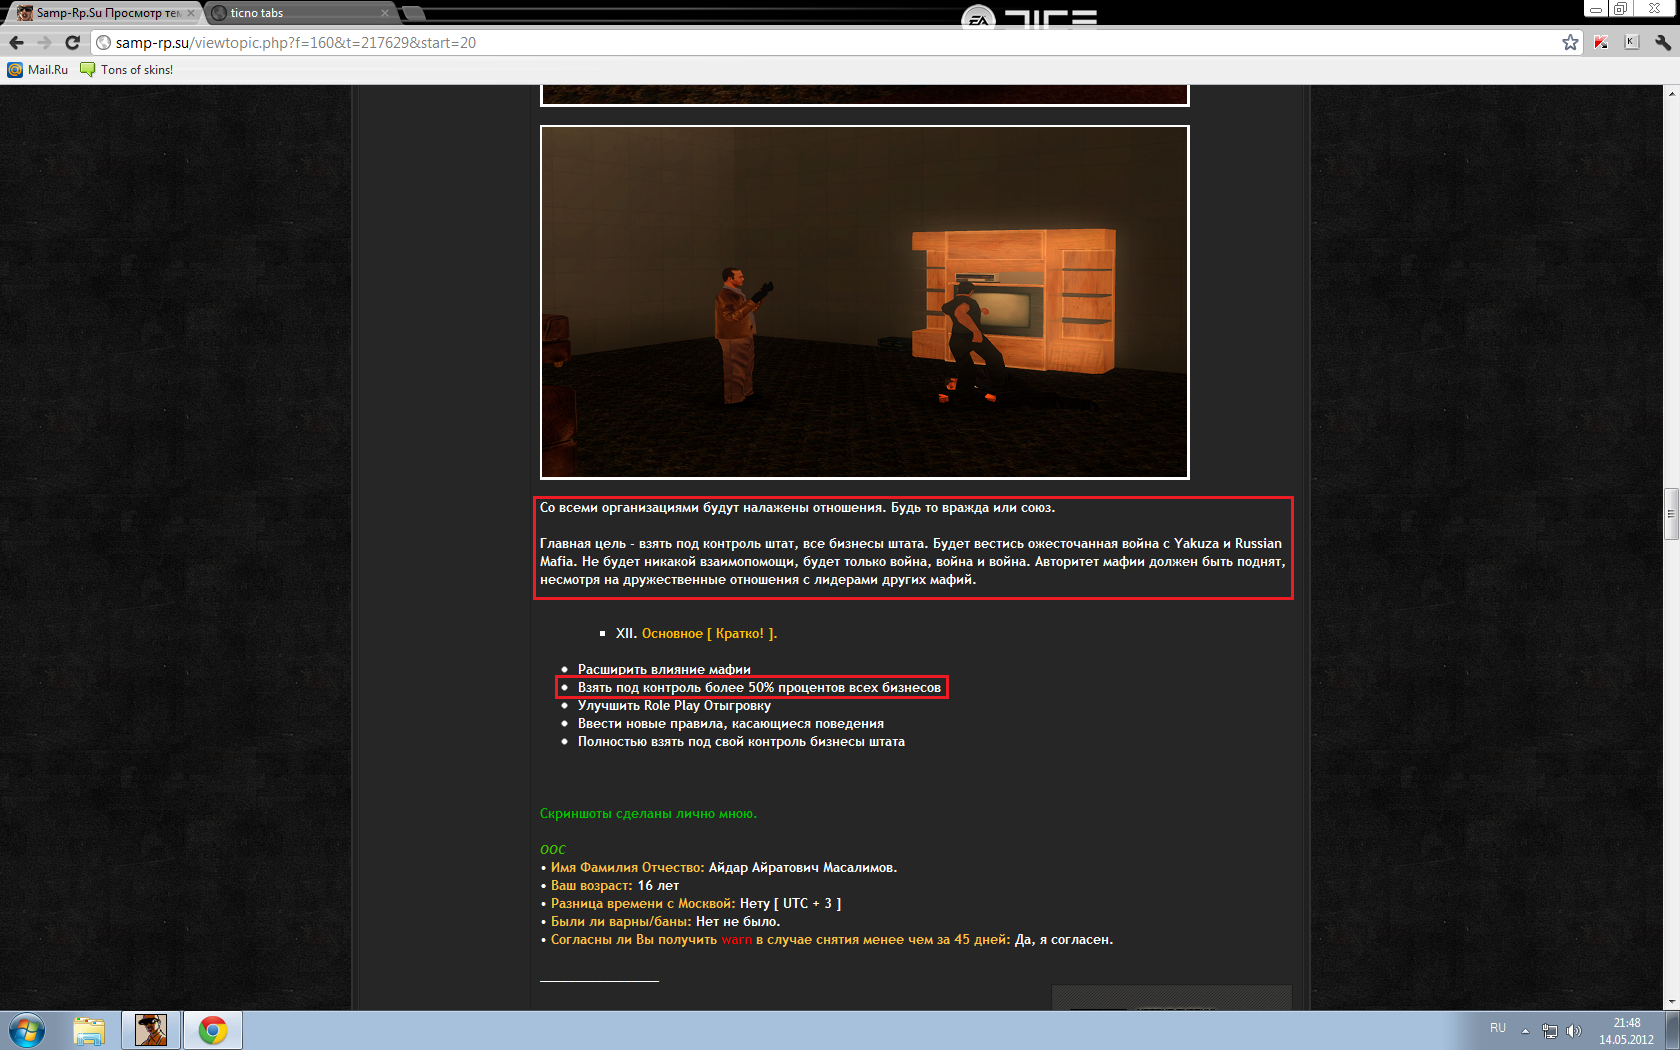Open the Chrome wrench menu
The image size is (1680, 1050).
[x=1663, y=42]
